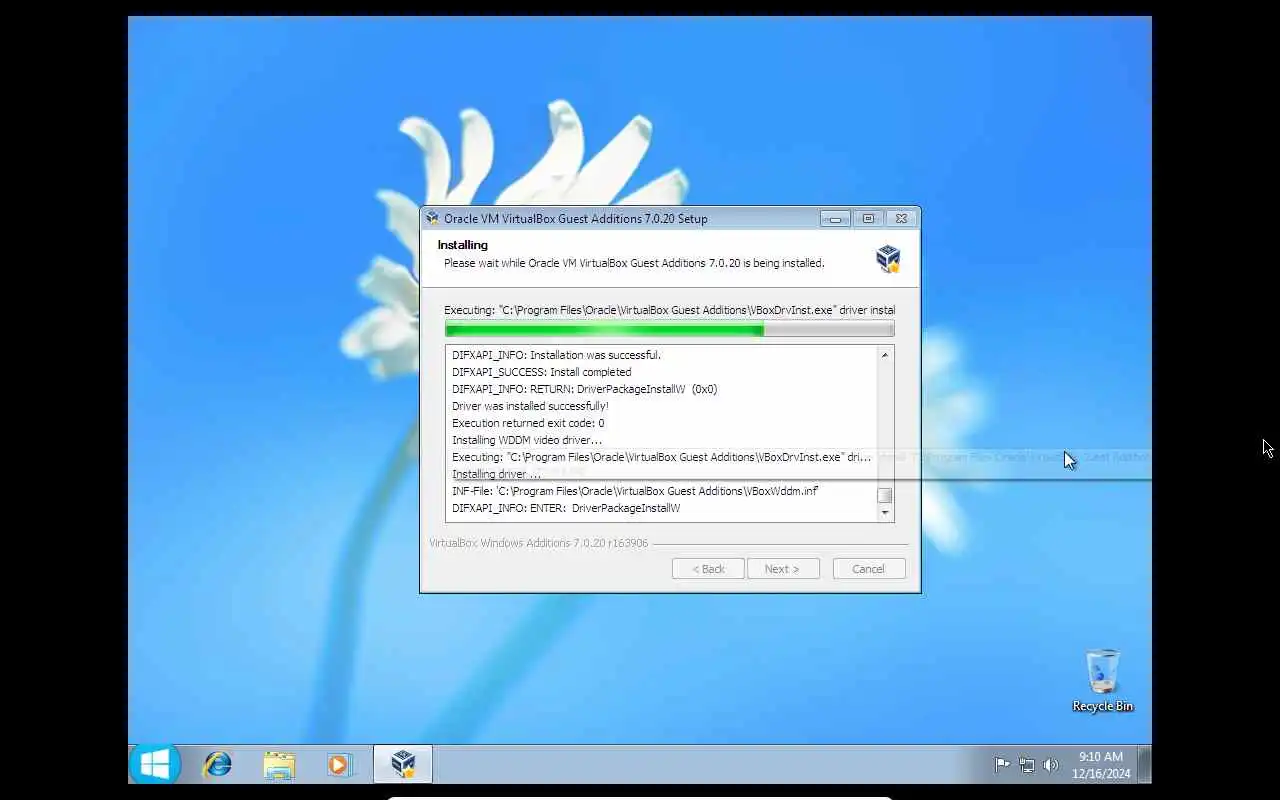The width and height of the screenshot is (1280, 800).
Task: Maximize the Guest Additions Setup window
Action: tap(868, 219)
